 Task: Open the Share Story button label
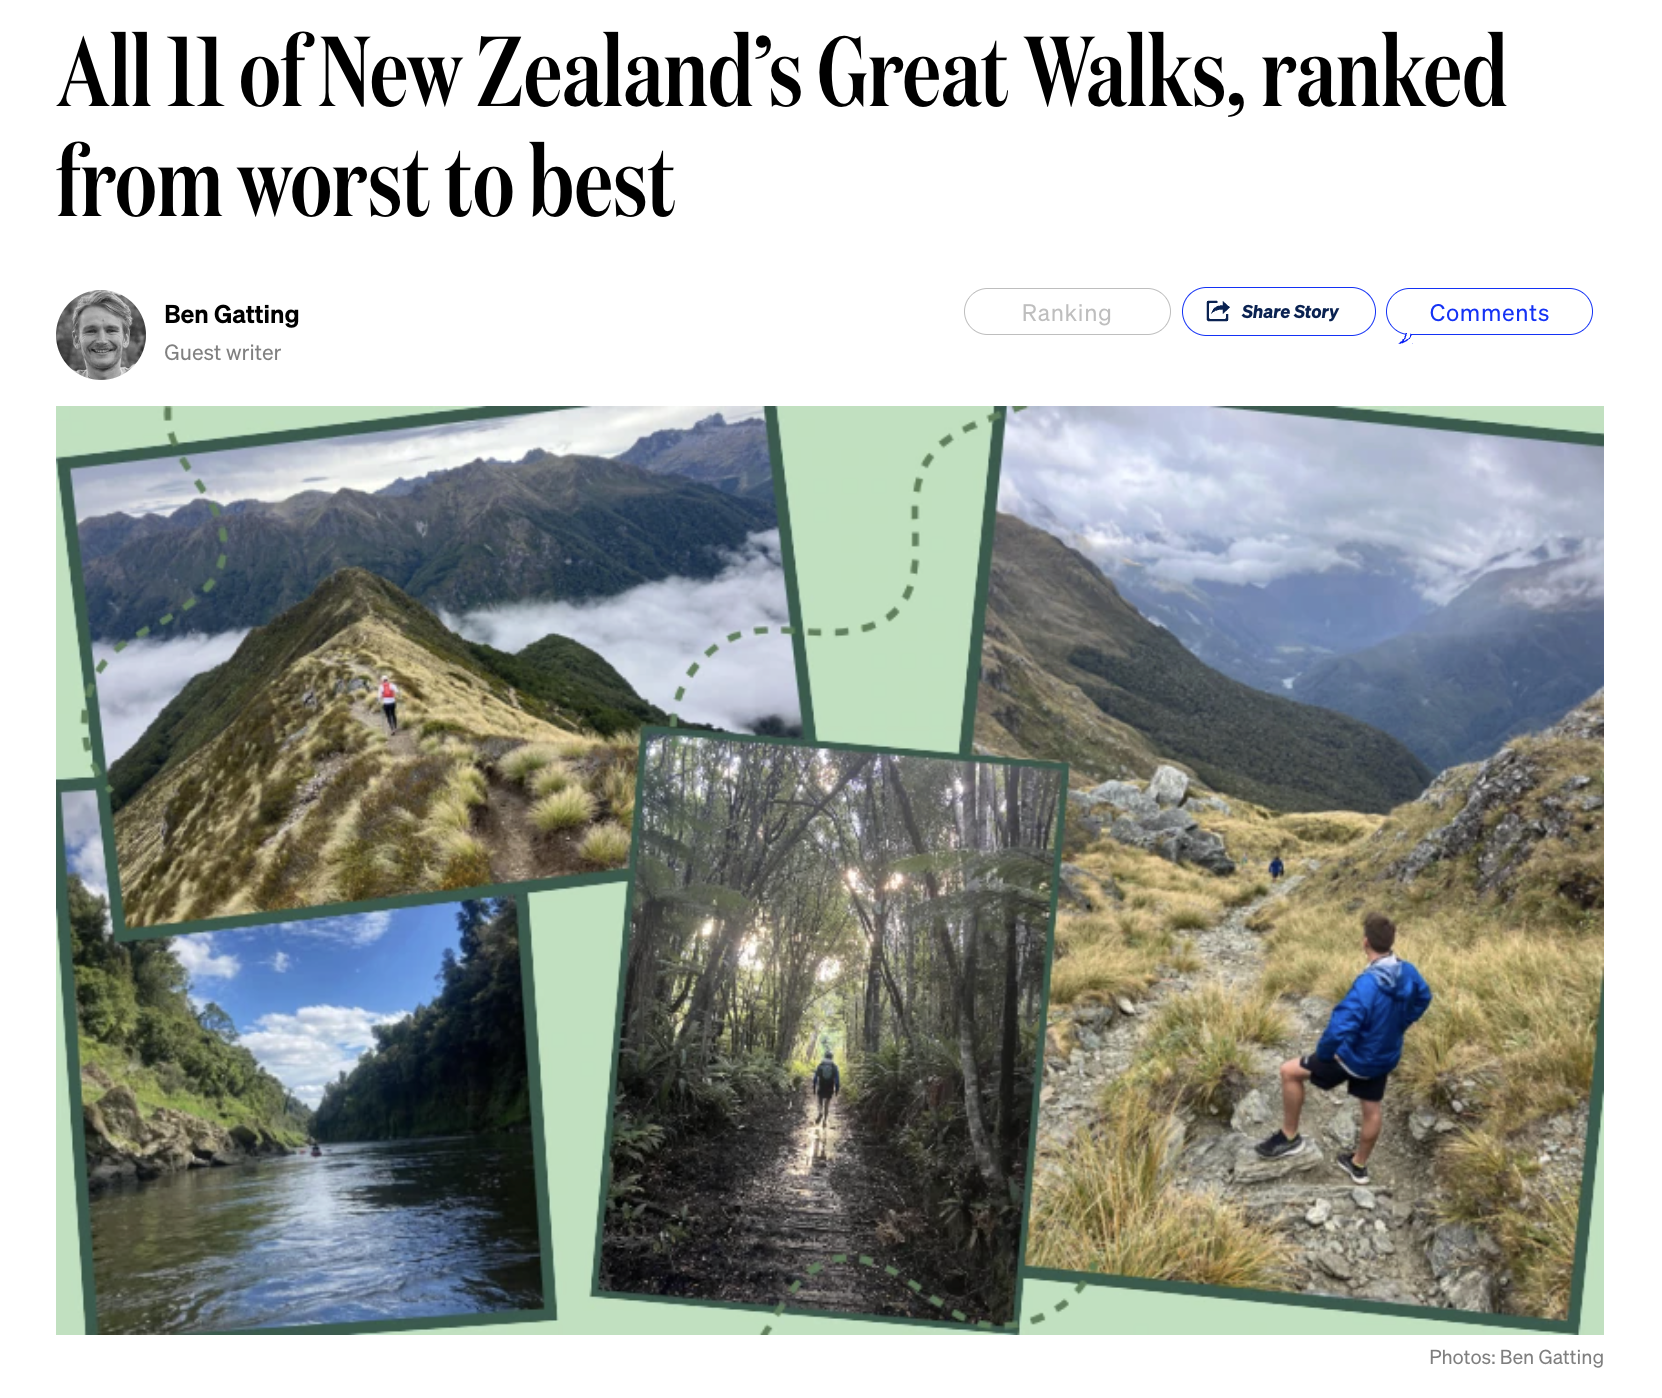(1289, 312)
